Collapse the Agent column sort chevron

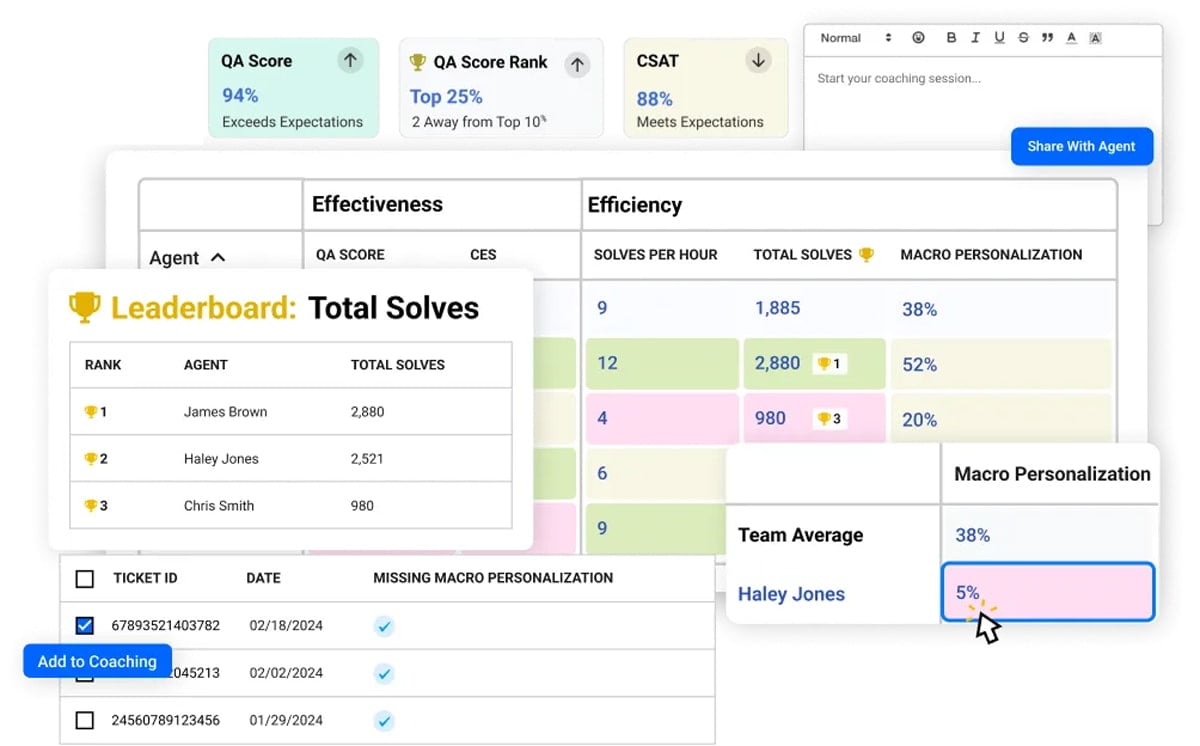pos(218,258)
